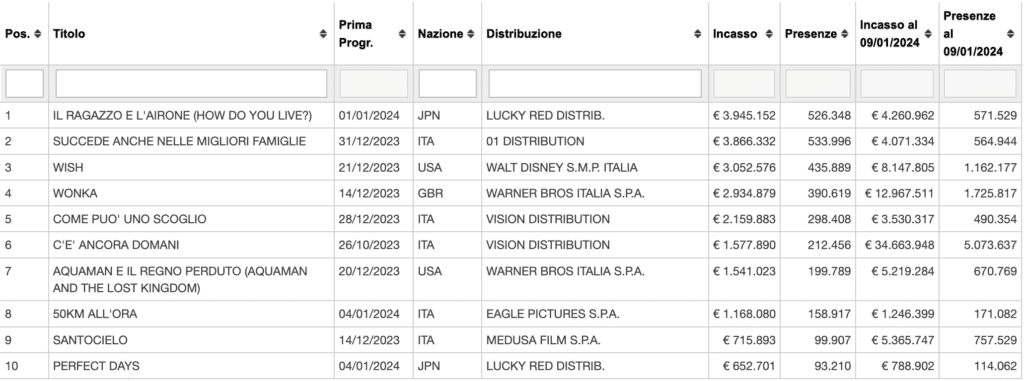Image resolution: width=1024 pixels, height=381 pixels.
Task: Click MEDUSA FILM S.P.A. cell
Action: coord(543,340)
